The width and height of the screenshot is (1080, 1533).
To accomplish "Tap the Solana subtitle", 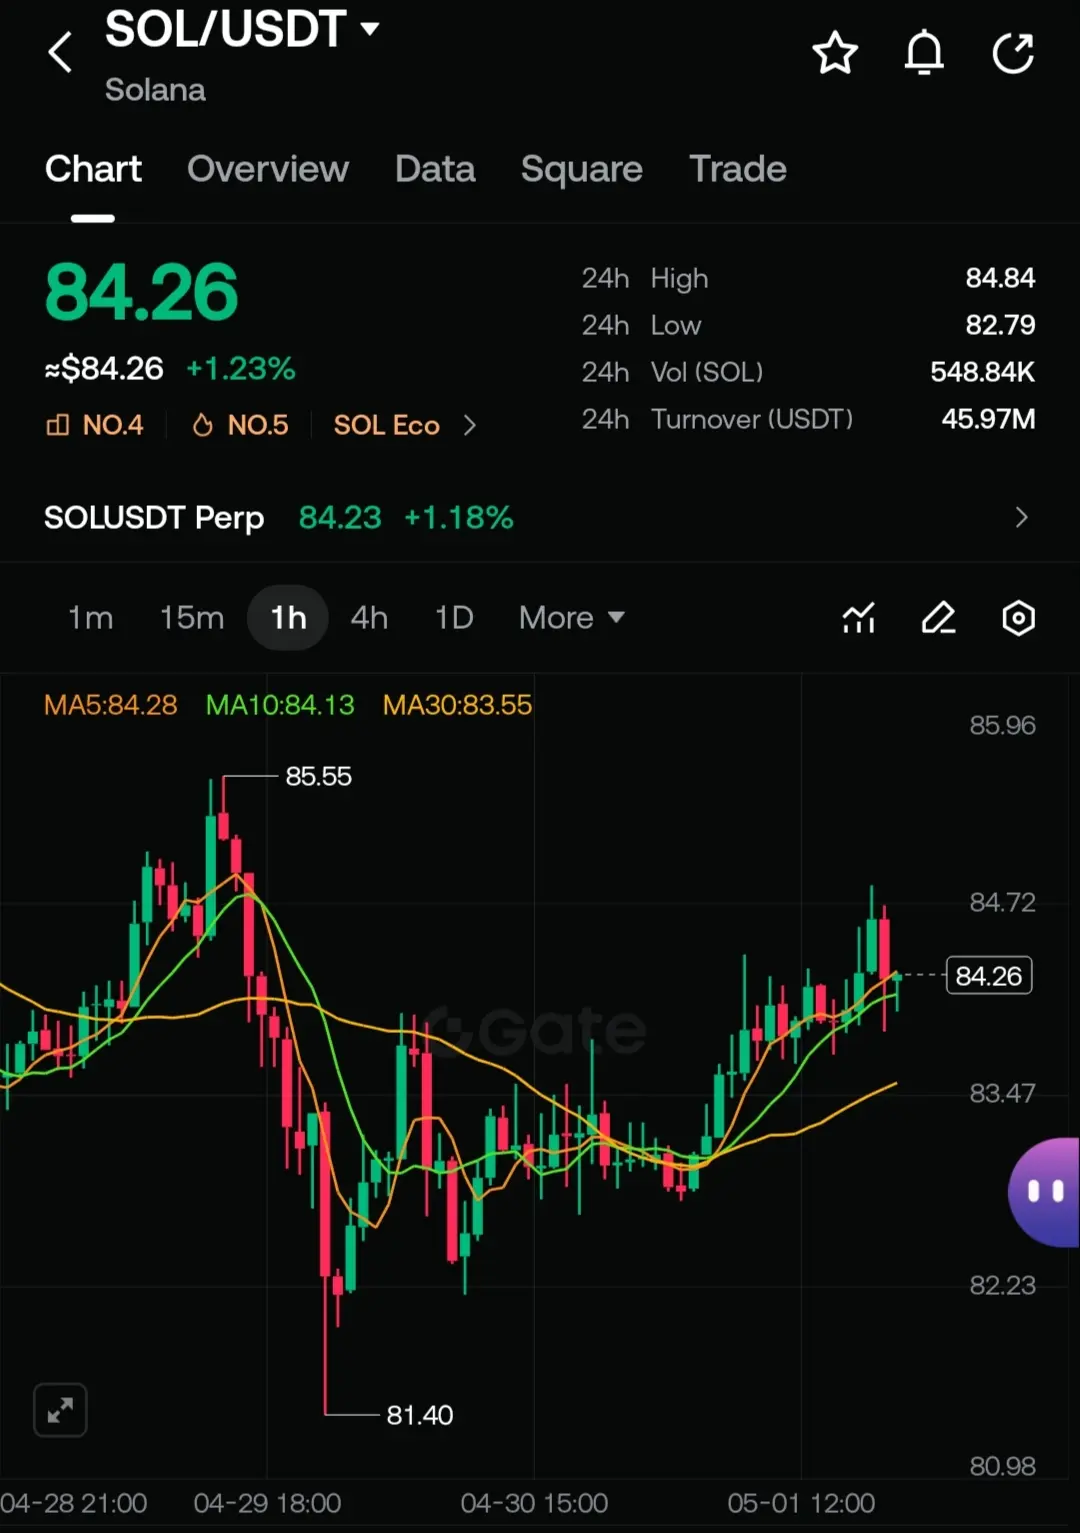I will pyautogui.click(x=155, y=90).
